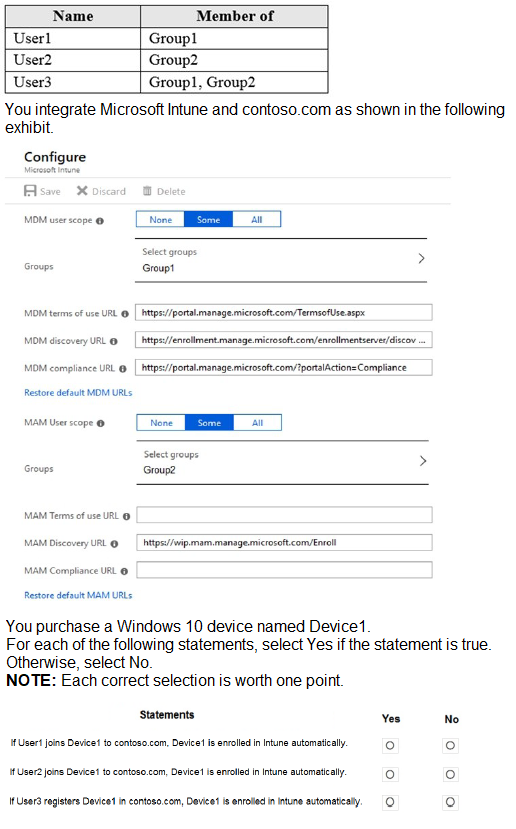Click the Delete trash icon
516x829 pixels.
pos(148,191)
